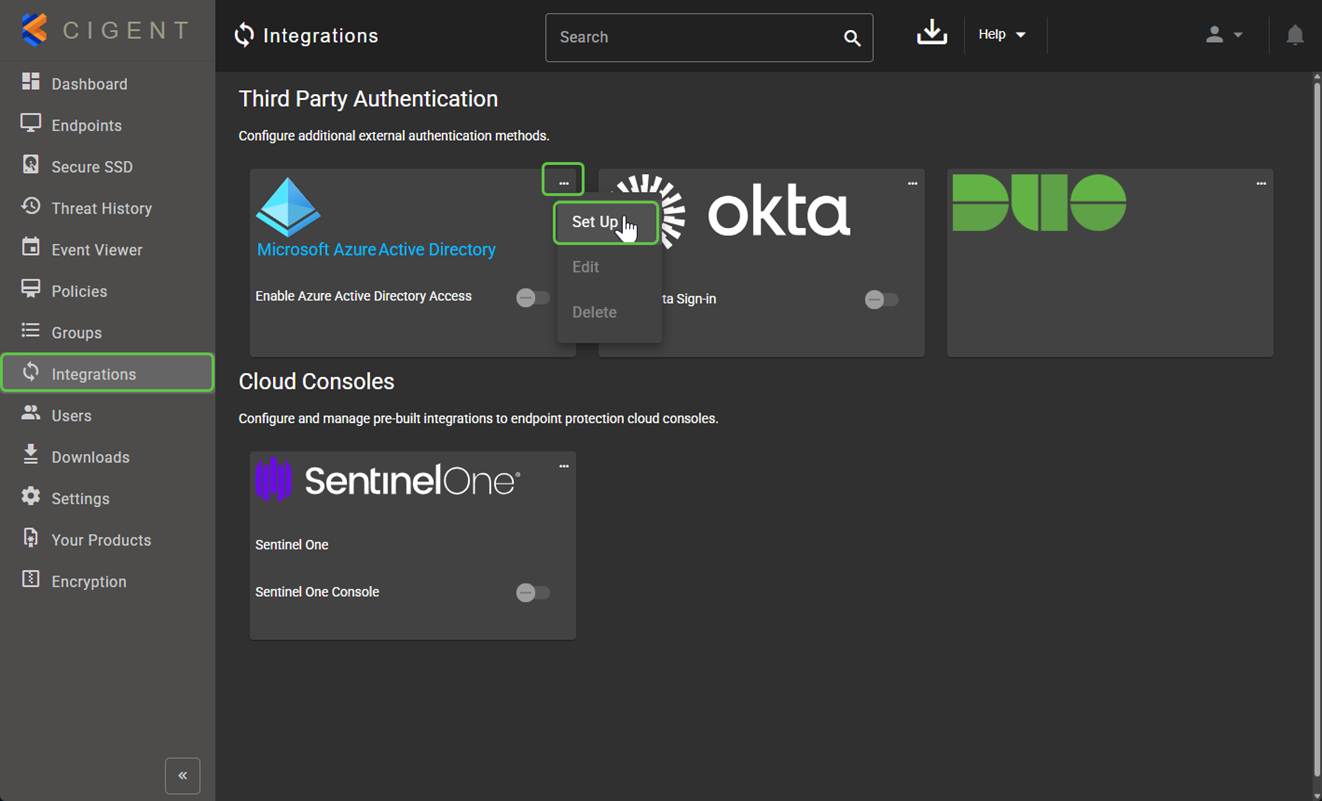Click the Settings gear icon
The height and width of the screenshot is (801, 1322).
(31, 497)
